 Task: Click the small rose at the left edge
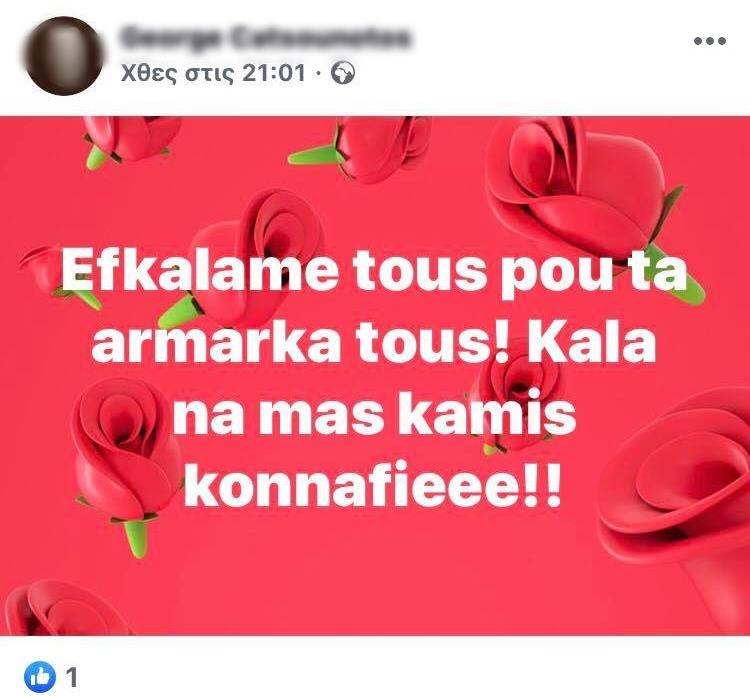point(53,275)
